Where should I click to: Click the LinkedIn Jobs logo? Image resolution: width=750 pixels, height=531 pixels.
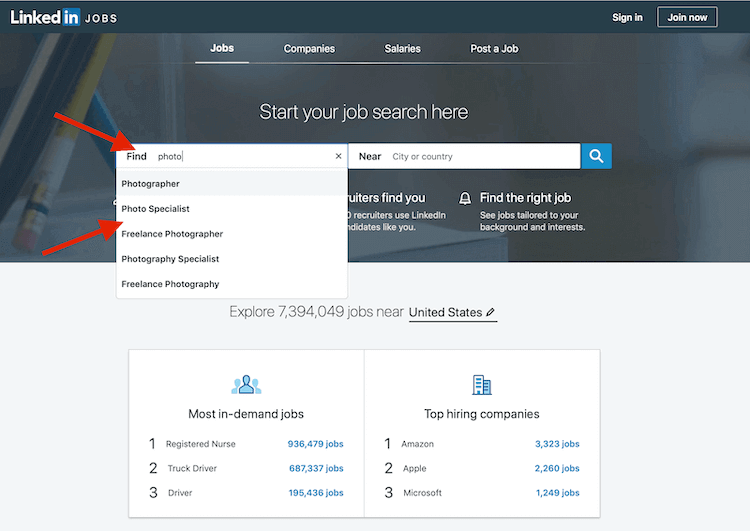62,17
